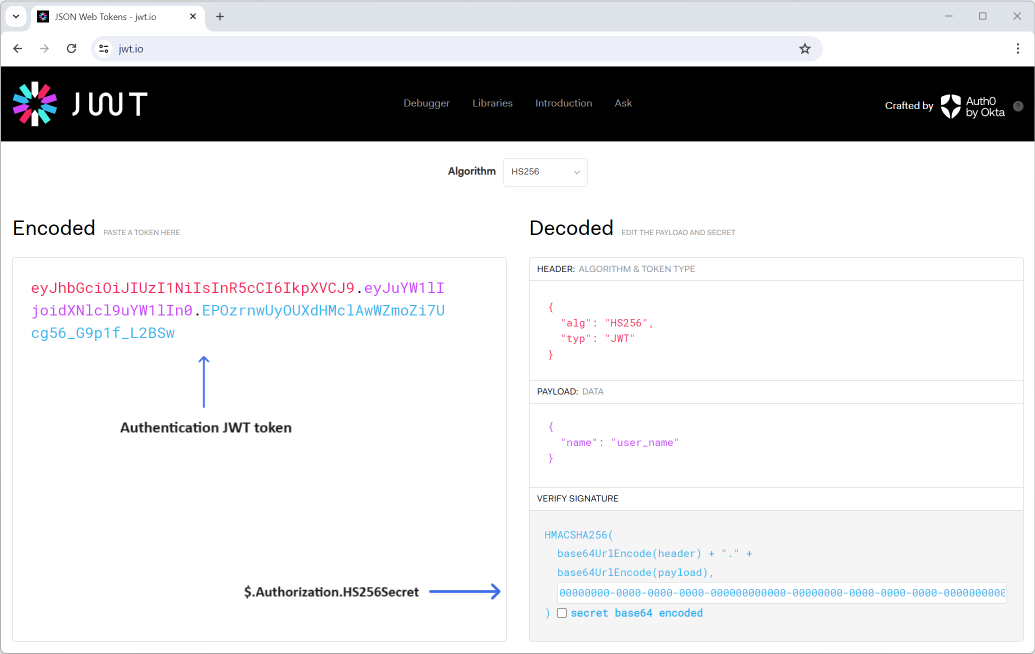The height and width of the screenshot is (654, 1035).
Task: Open the Chrome three-dot menu
Action: point(1018,48)
